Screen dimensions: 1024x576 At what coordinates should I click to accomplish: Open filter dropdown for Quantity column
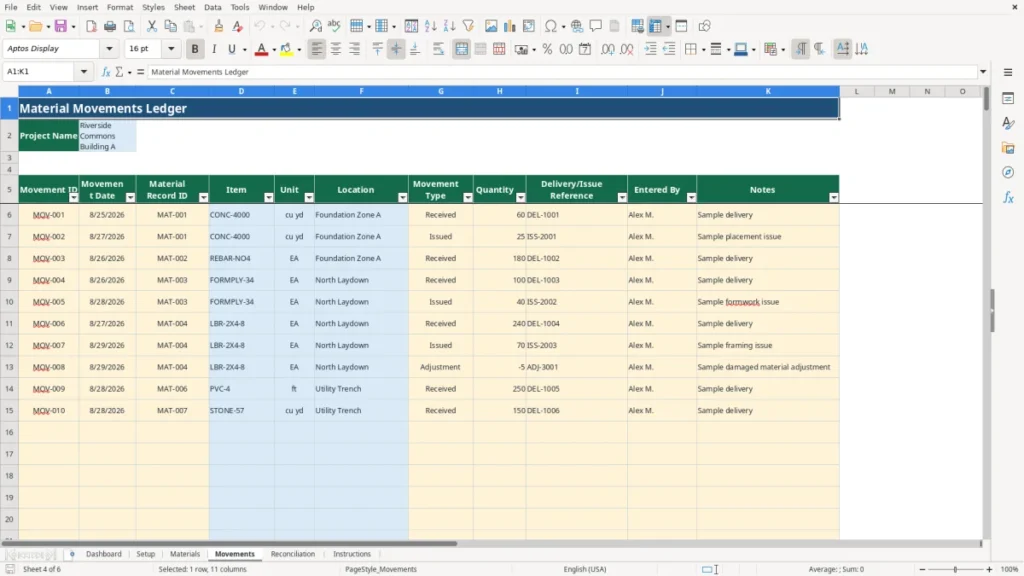coord(520,197)
